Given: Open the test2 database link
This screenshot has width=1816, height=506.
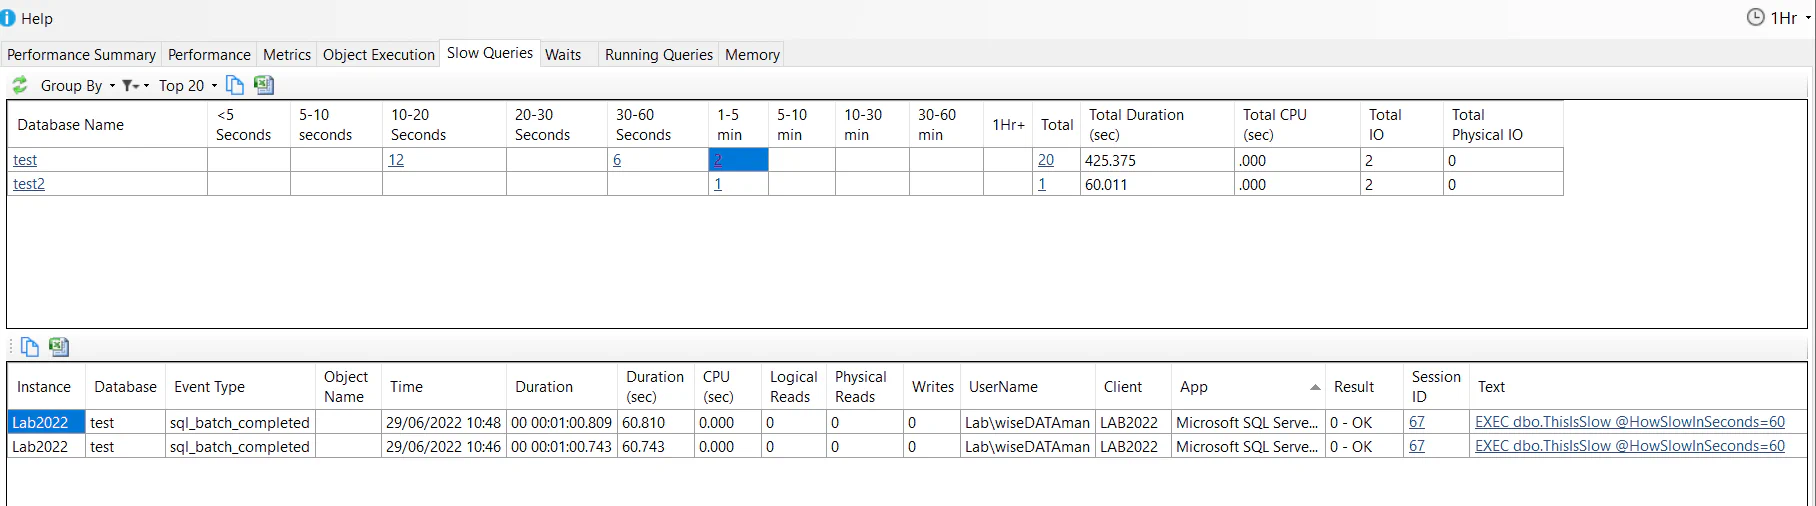Looking at the screenshot, I should pos(29,184).
